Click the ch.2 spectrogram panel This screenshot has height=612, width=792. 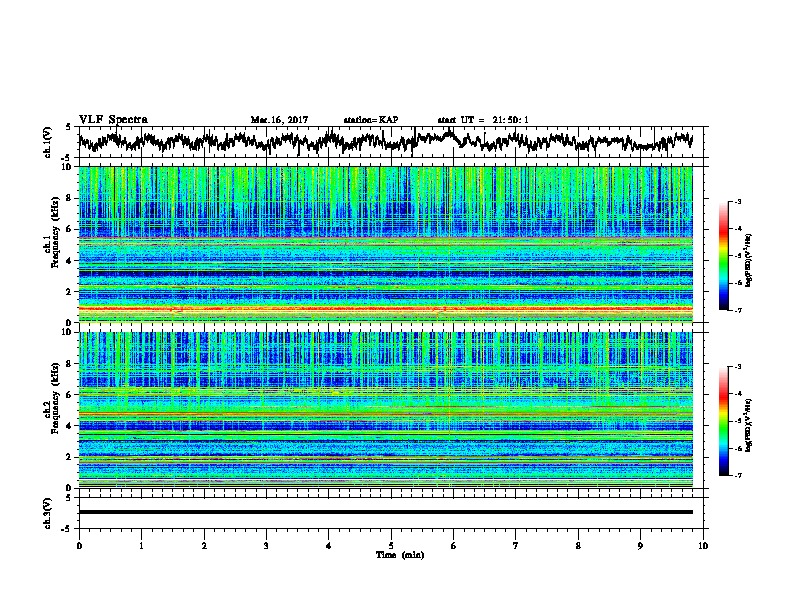[386, 410]
